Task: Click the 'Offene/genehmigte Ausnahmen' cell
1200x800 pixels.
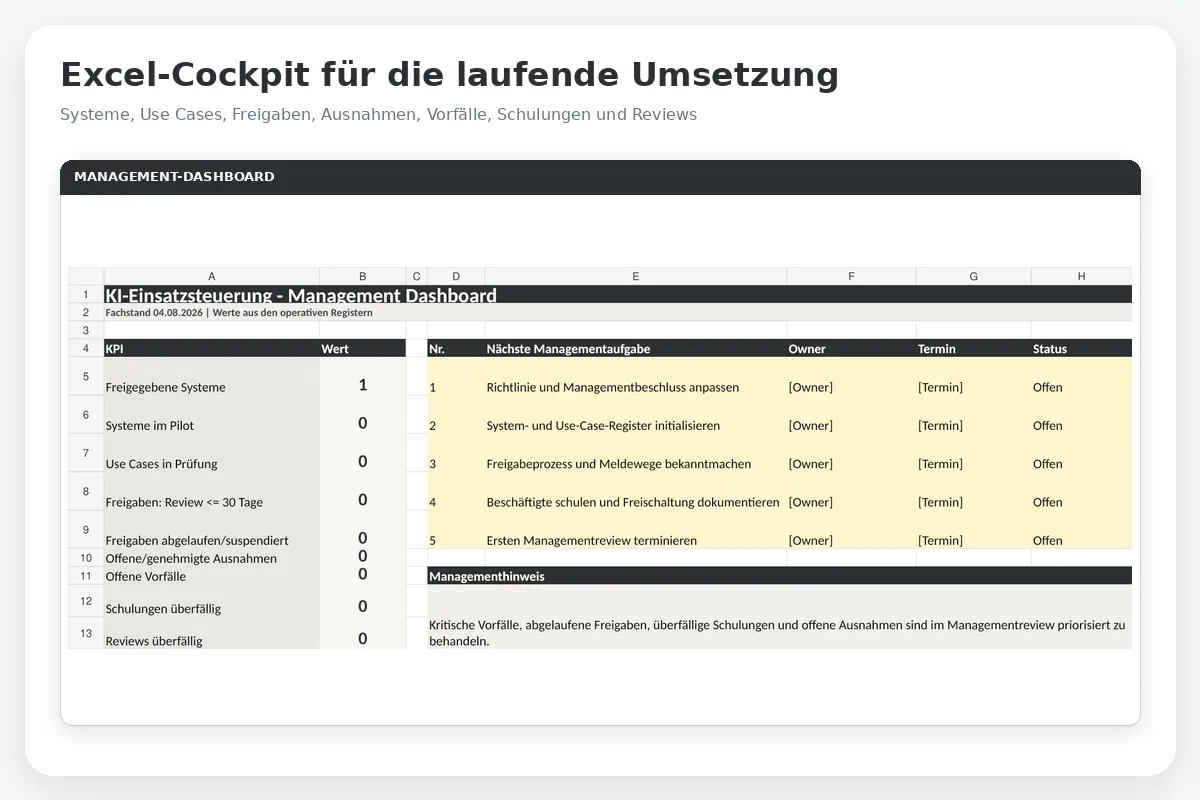Action: point(211,558)
